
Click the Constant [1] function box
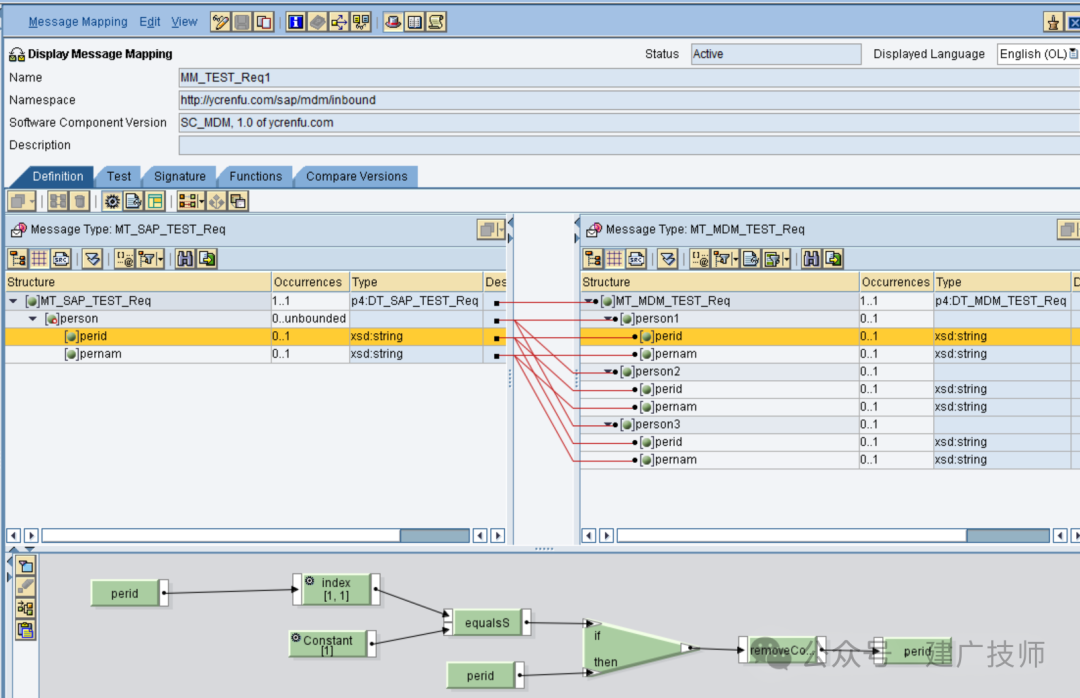pos(328,644)
